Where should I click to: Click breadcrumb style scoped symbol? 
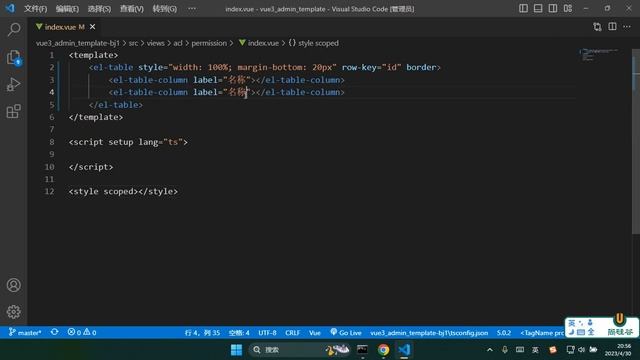pos(313,43)
